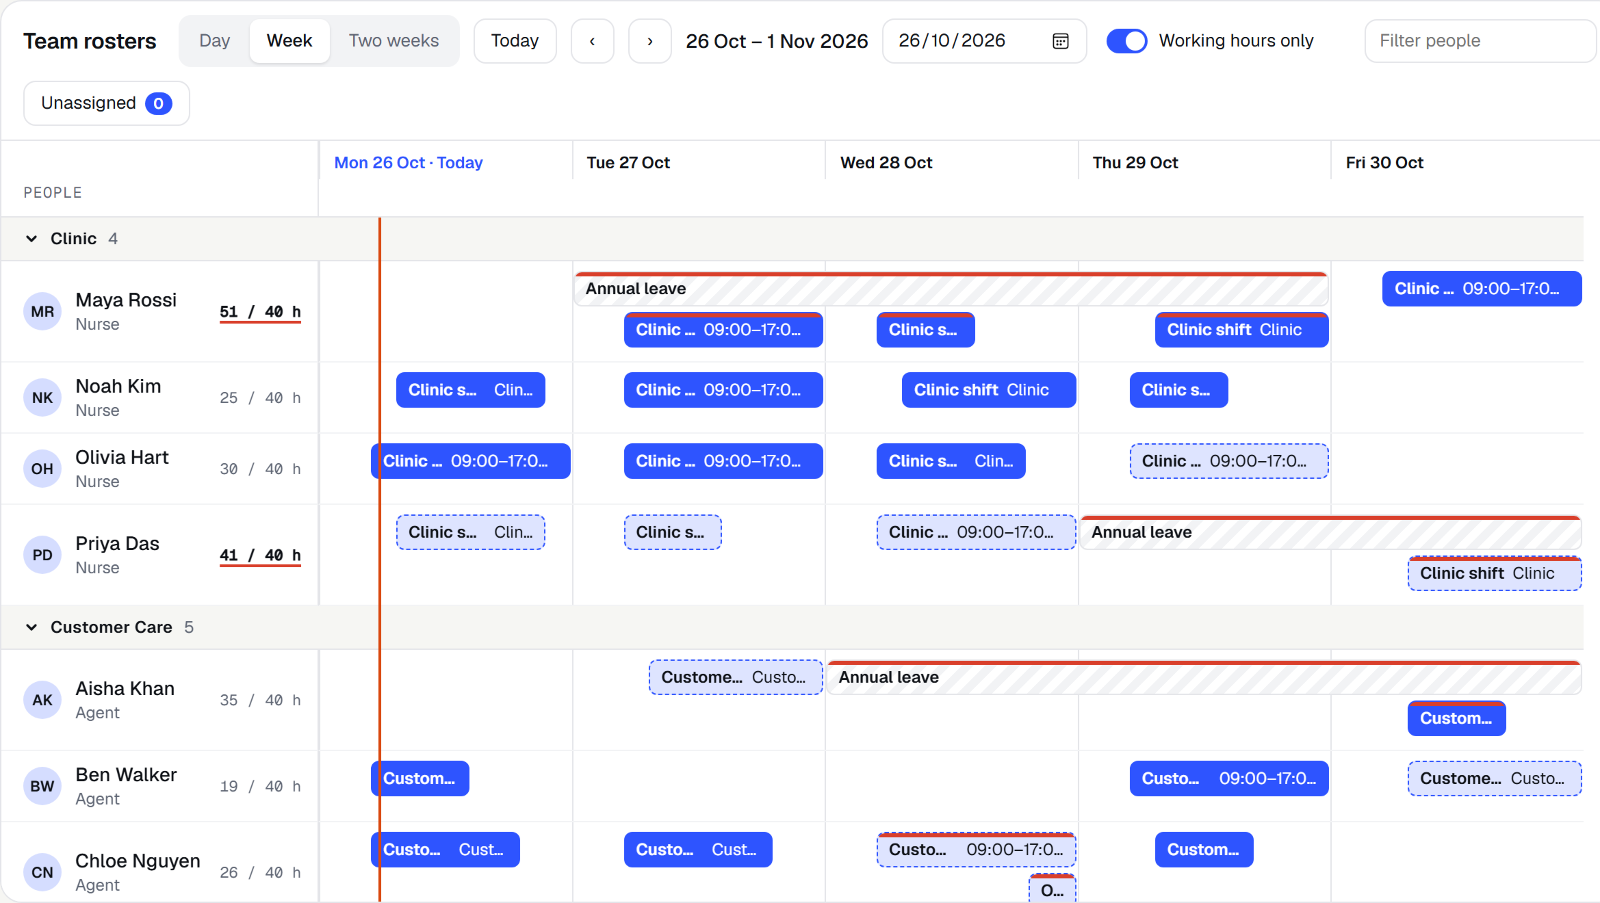Jump to Today
Screen dimensions: 1600x903
(x=515, y=41)
